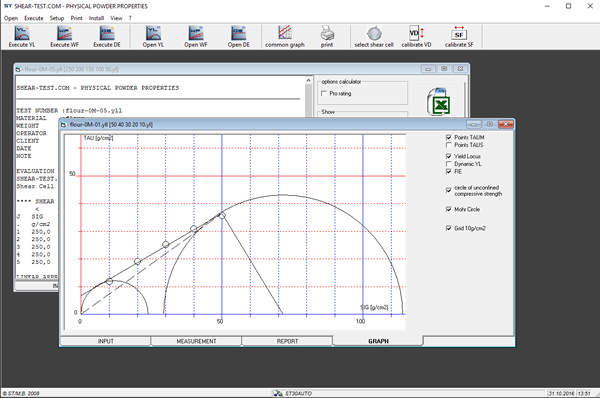This screenshot has height=398, width=600.
Task: Click the print toolbar icon
Action: coord(327,37)
